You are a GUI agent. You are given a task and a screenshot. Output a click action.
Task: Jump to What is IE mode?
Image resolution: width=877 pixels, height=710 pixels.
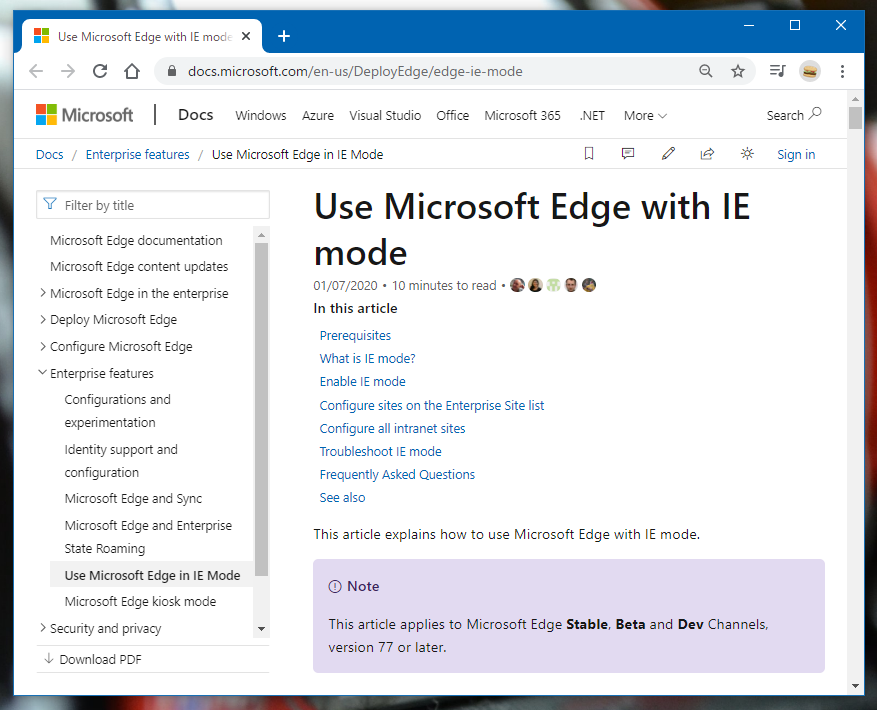click(367, 359)
